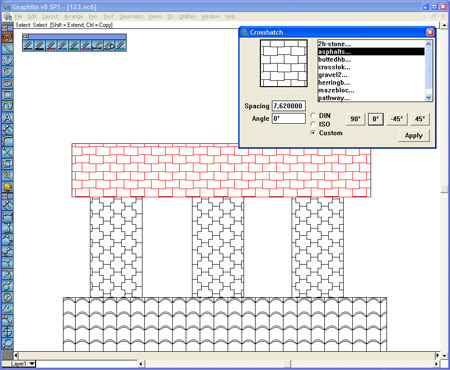Open the Utilities menu
The height and width of the screenshot is (370, 450).
click(187, 16)
